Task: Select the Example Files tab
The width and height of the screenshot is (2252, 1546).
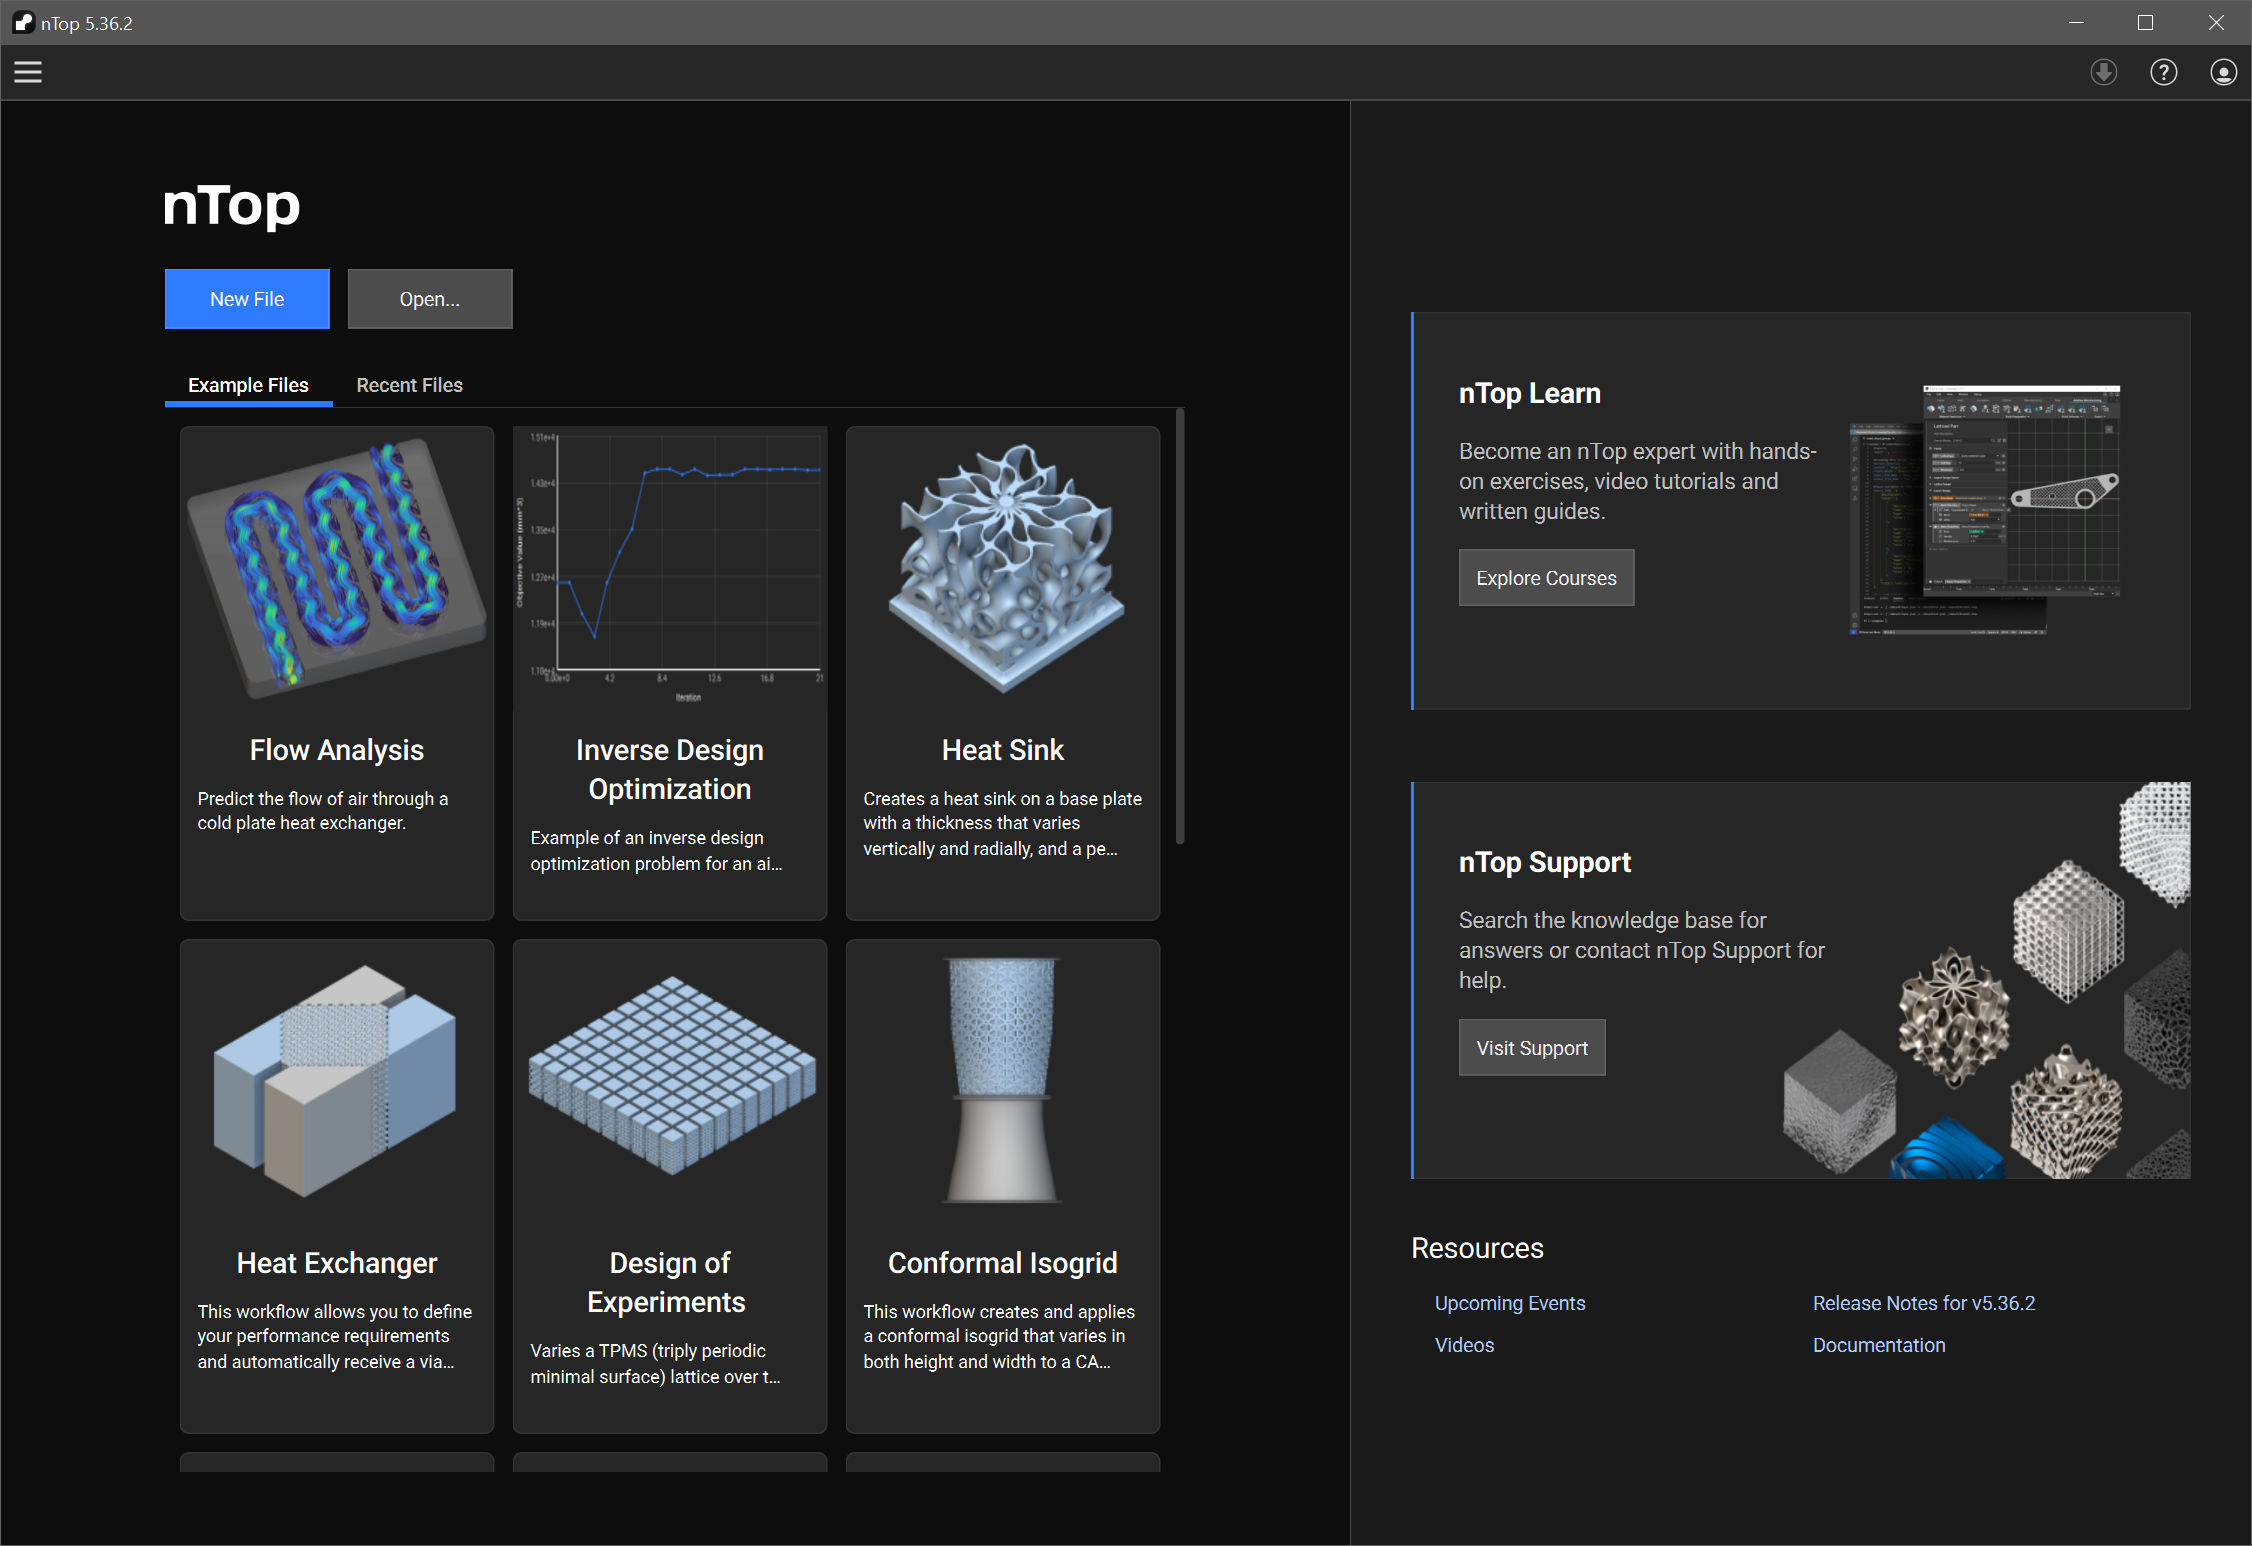Action: 247,385
